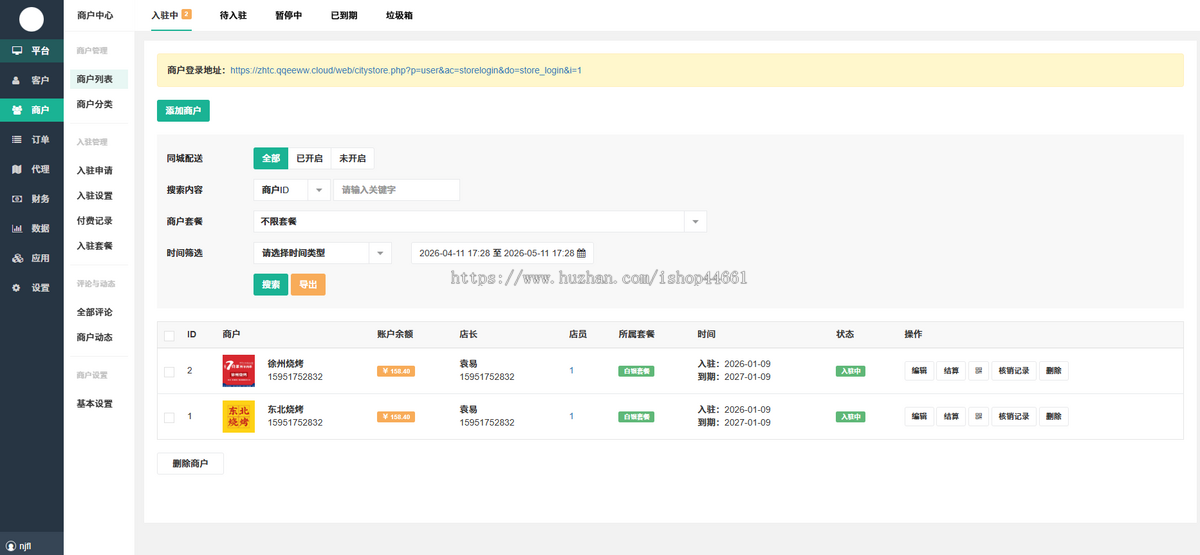This screenshot has height=555, width=1200.
Task: Open the 平台 section in the sidebar
Action: pyautogui.click(x=32, y=50)
